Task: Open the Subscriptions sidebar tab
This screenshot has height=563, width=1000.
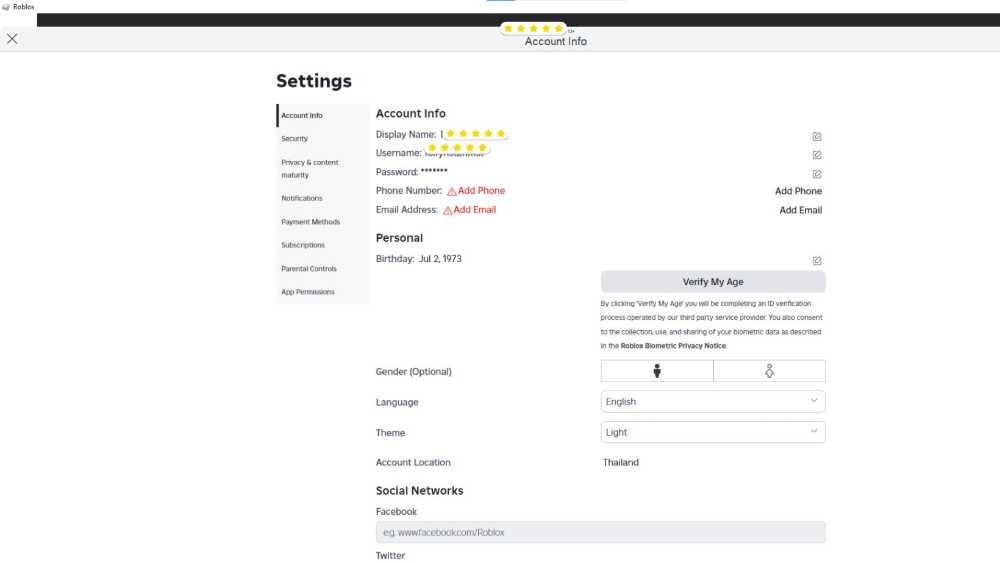Action: 323,245
